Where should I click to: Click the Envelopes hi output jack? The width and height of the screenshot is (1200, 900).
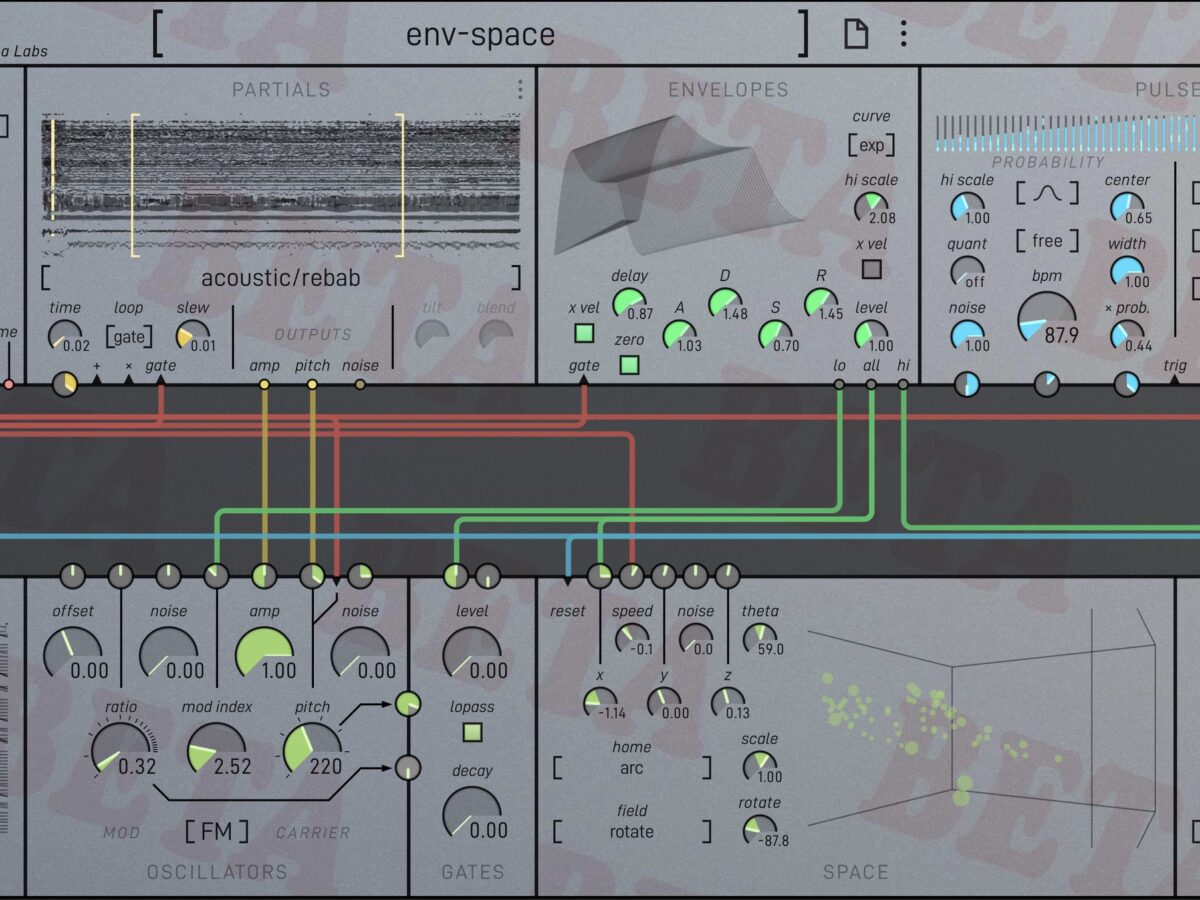(903, 384)
